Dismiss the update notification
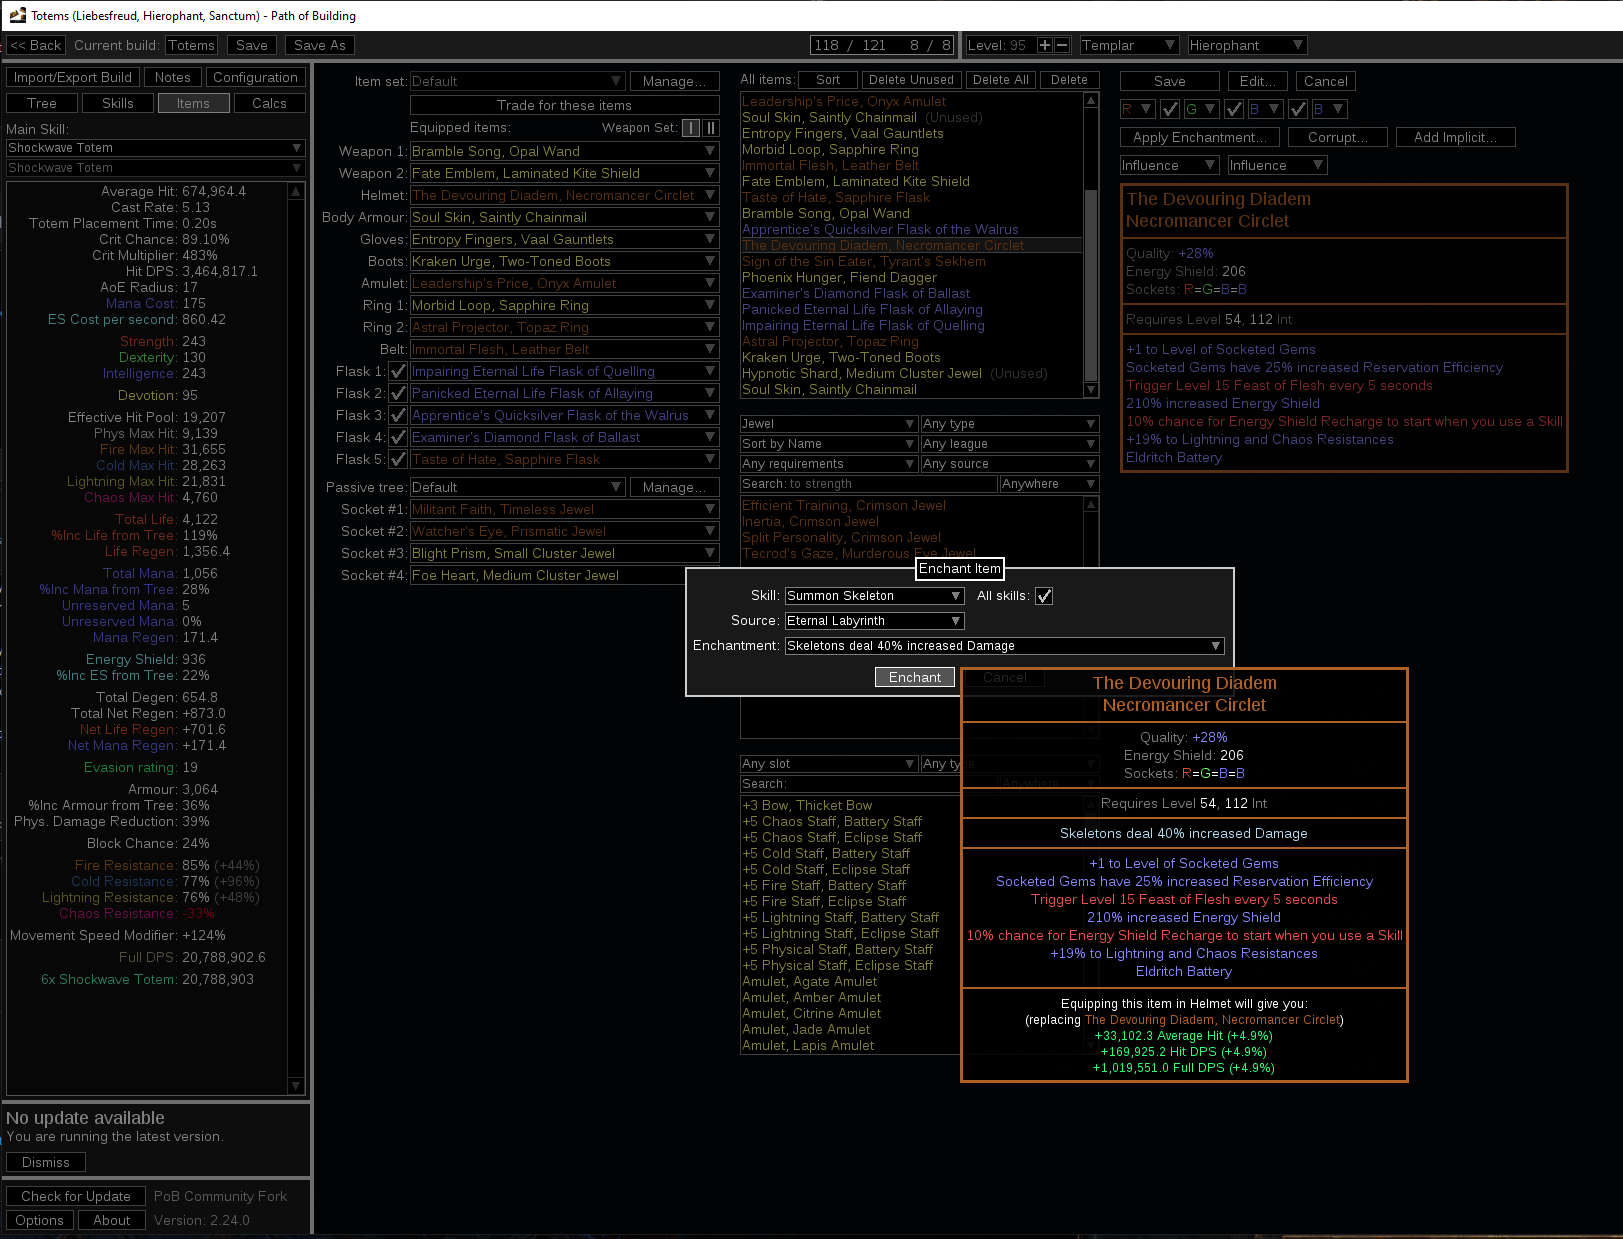This screenshot has width=1623, height=1239. pos(46,1162)
